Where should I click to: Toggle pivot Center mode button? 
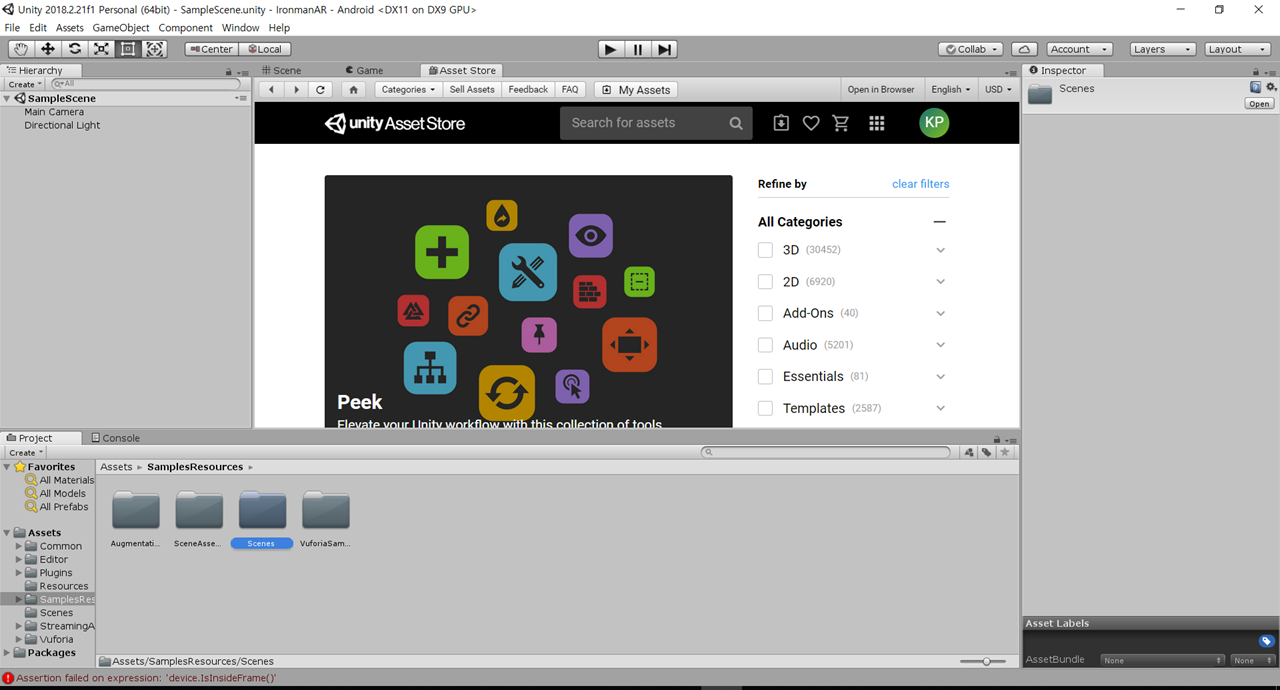[x=212, y=49]
